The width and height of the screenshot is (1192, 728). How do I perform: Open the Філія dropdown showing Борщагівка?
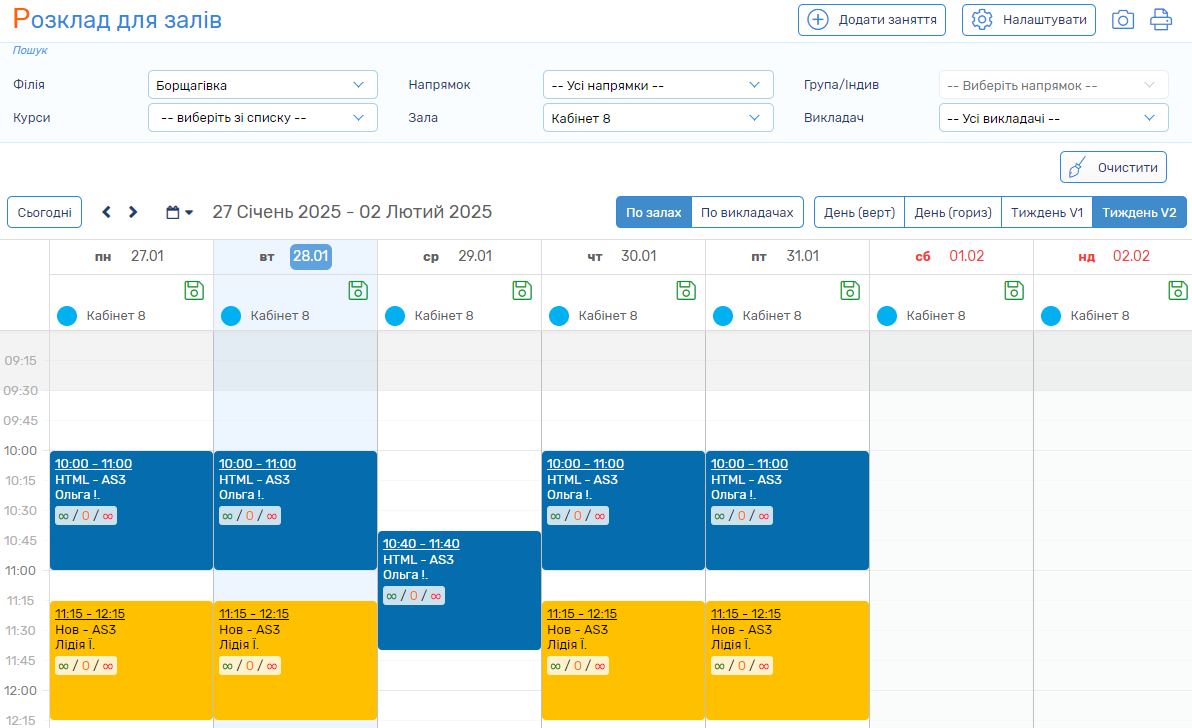pos(262,85)
